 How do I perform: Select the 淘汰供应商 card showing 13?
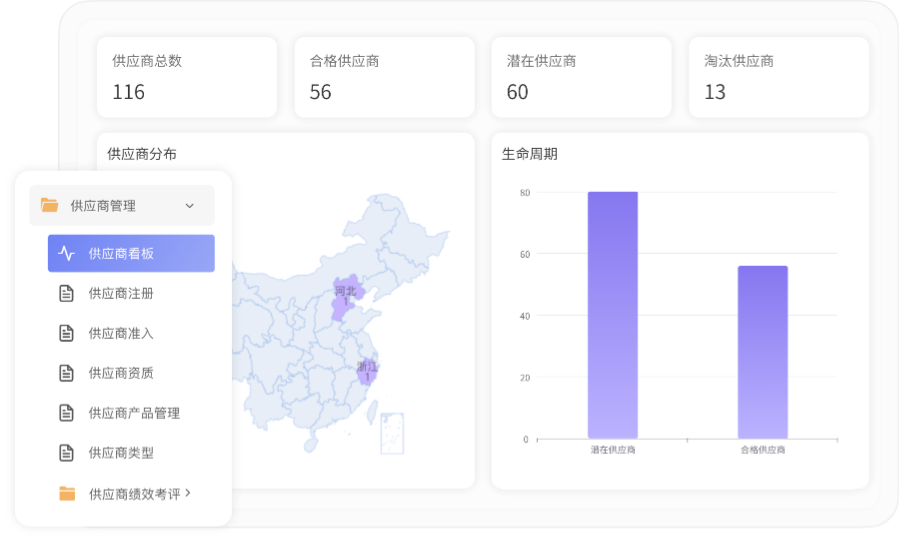[x=778, y=77]
